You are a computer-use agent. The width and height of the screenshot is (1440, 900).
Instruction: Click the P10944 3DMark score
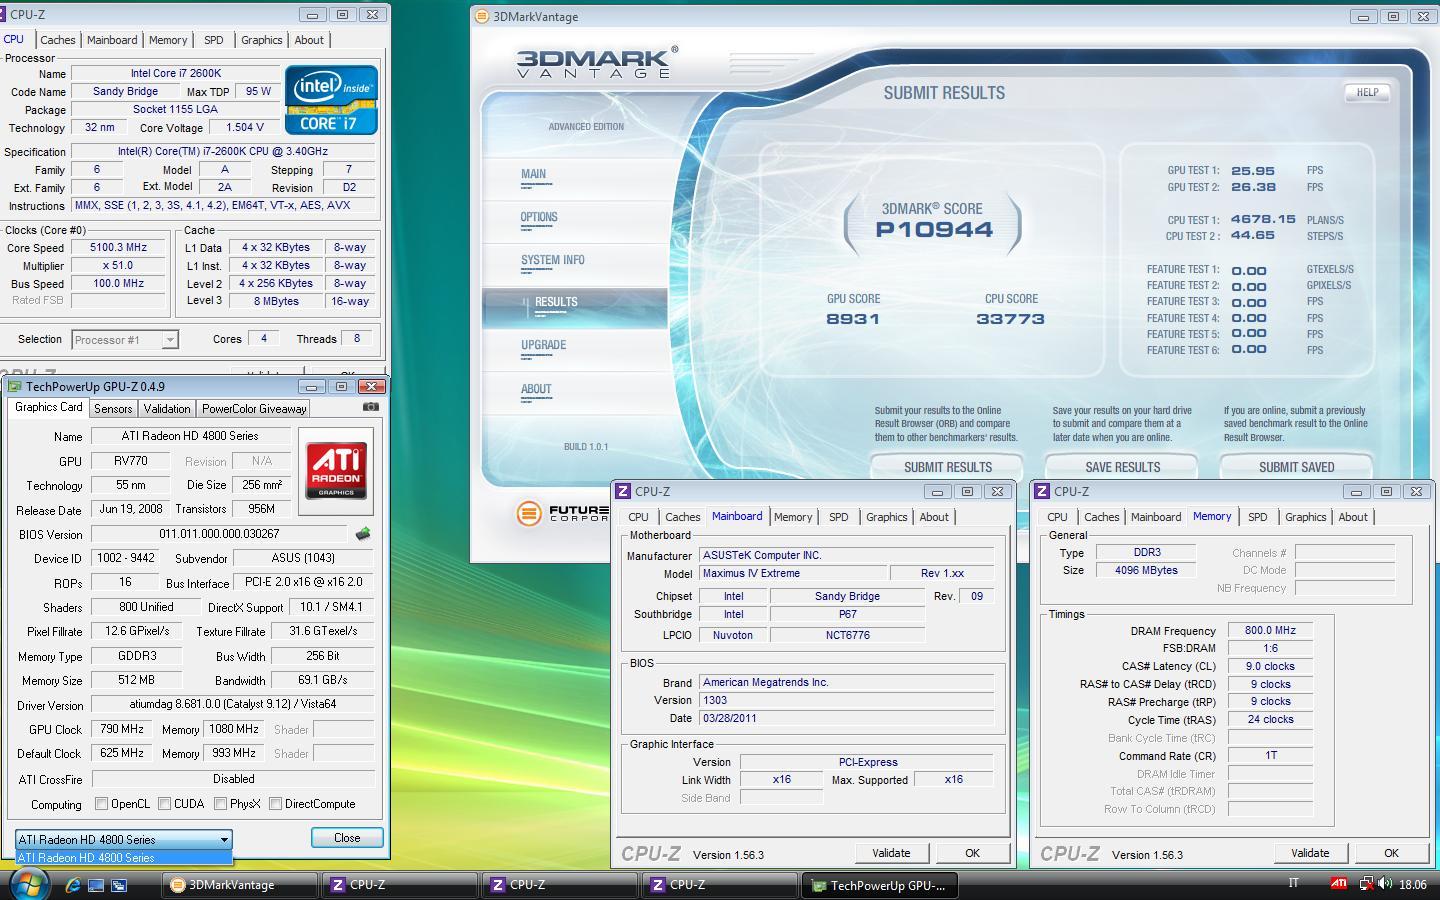(934, 229)
